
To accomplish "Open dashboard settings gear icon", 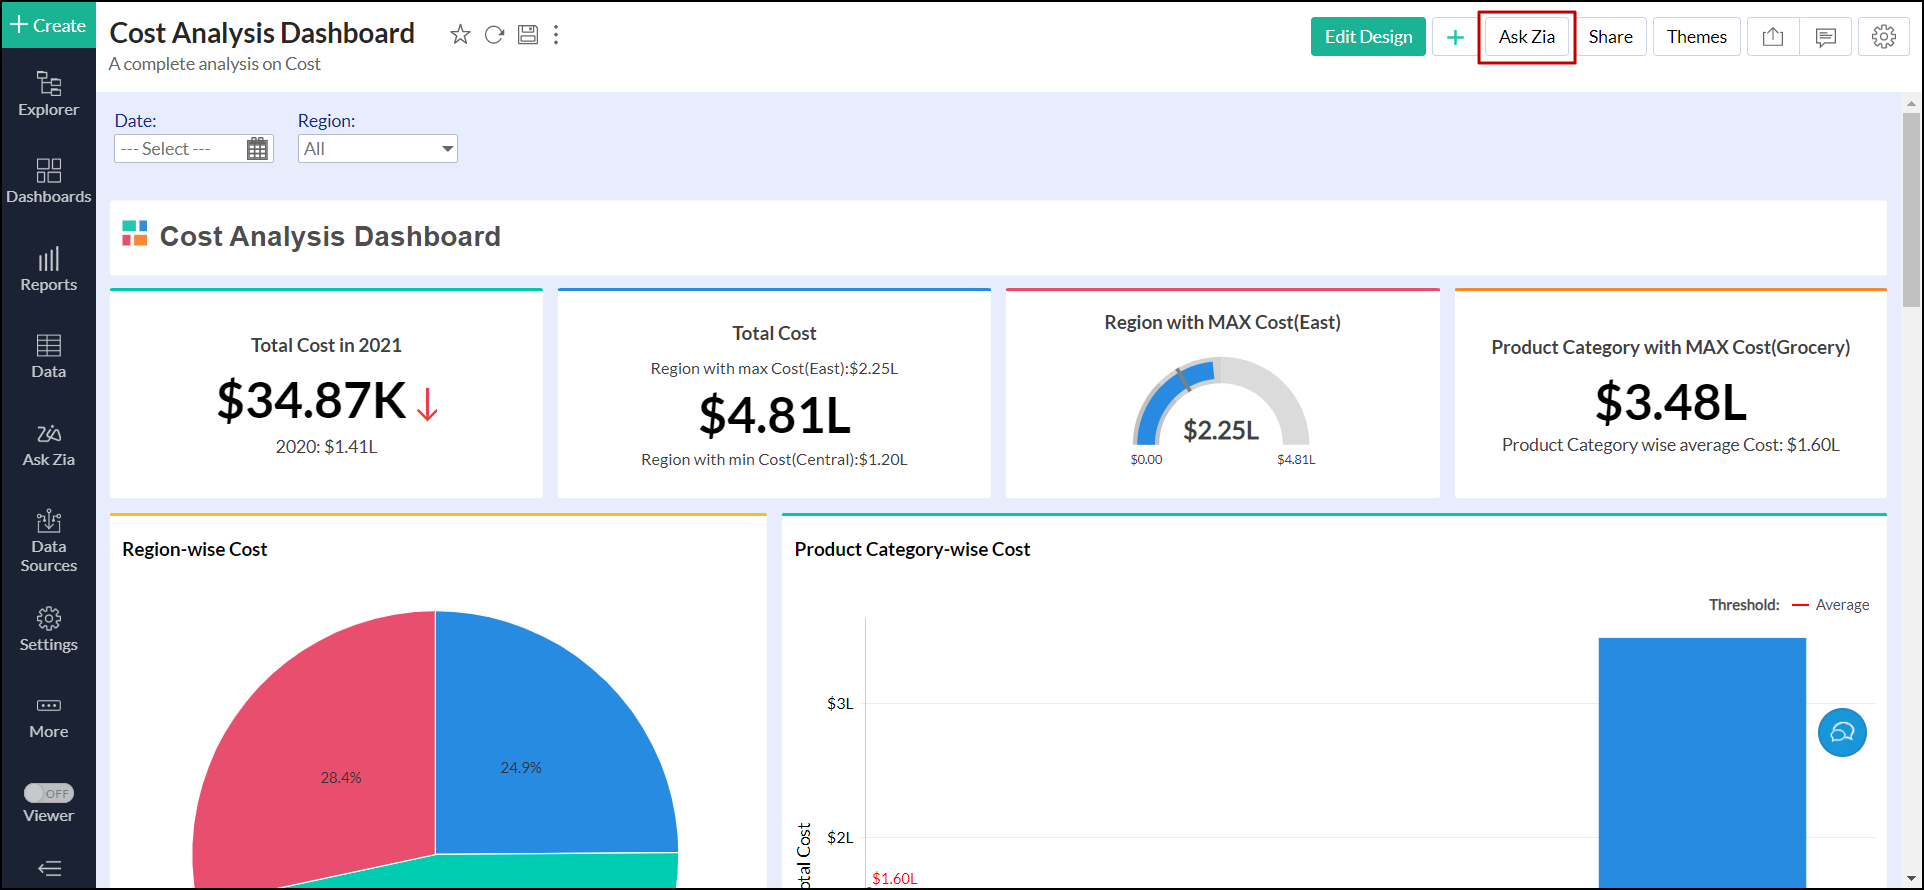I will pos(1883,37).
